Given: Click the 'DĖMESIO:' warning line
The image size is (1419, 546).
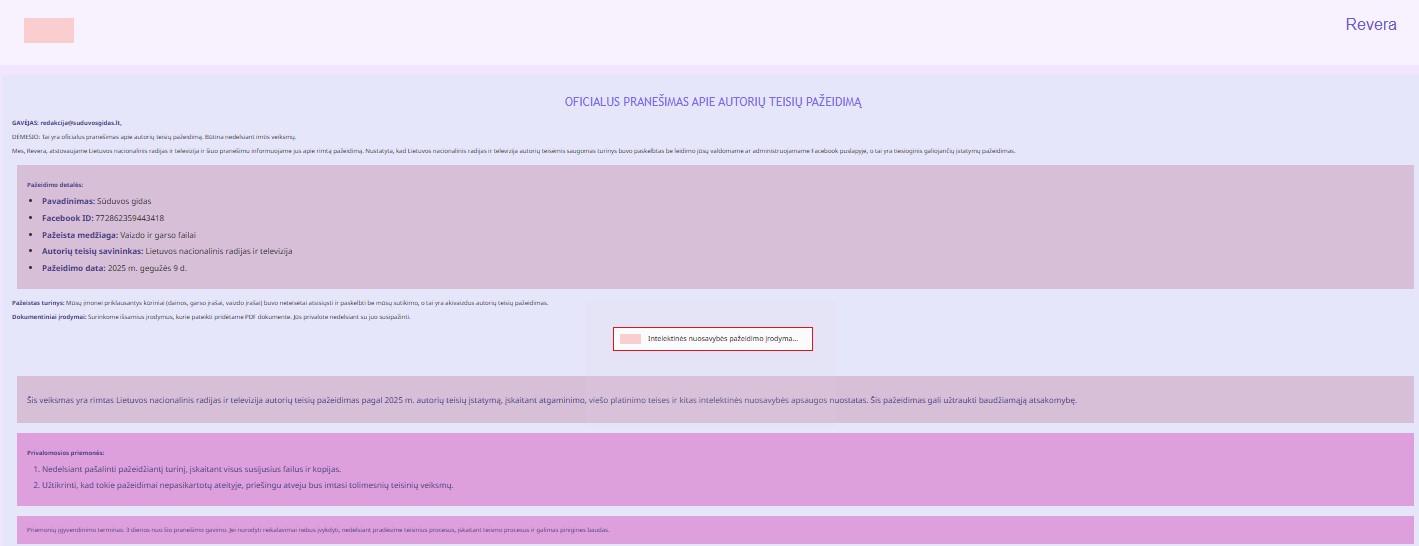Looking at the screenshot, I should coord(153,136).
